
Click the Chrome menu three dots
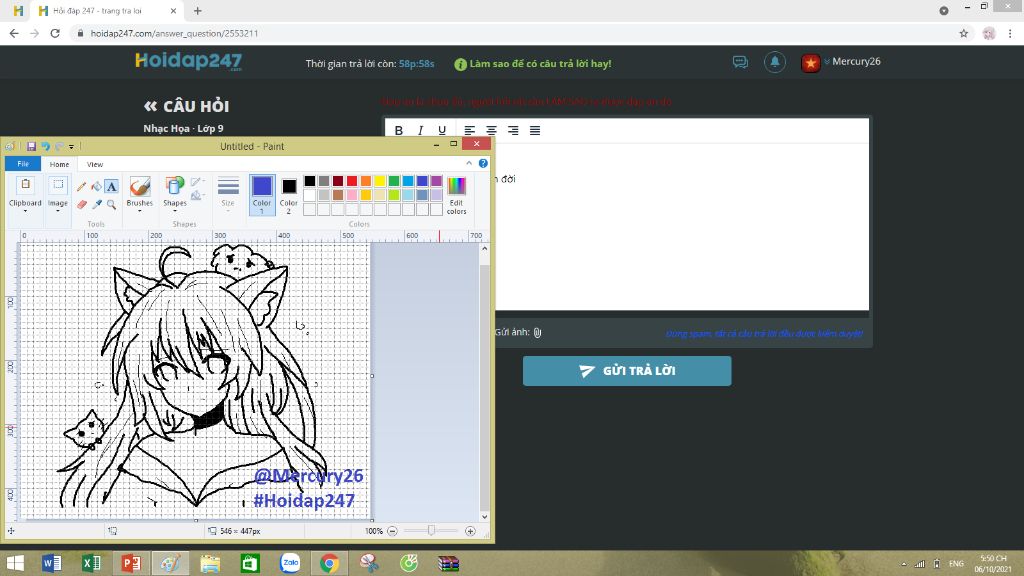[x=1010, y=33]
